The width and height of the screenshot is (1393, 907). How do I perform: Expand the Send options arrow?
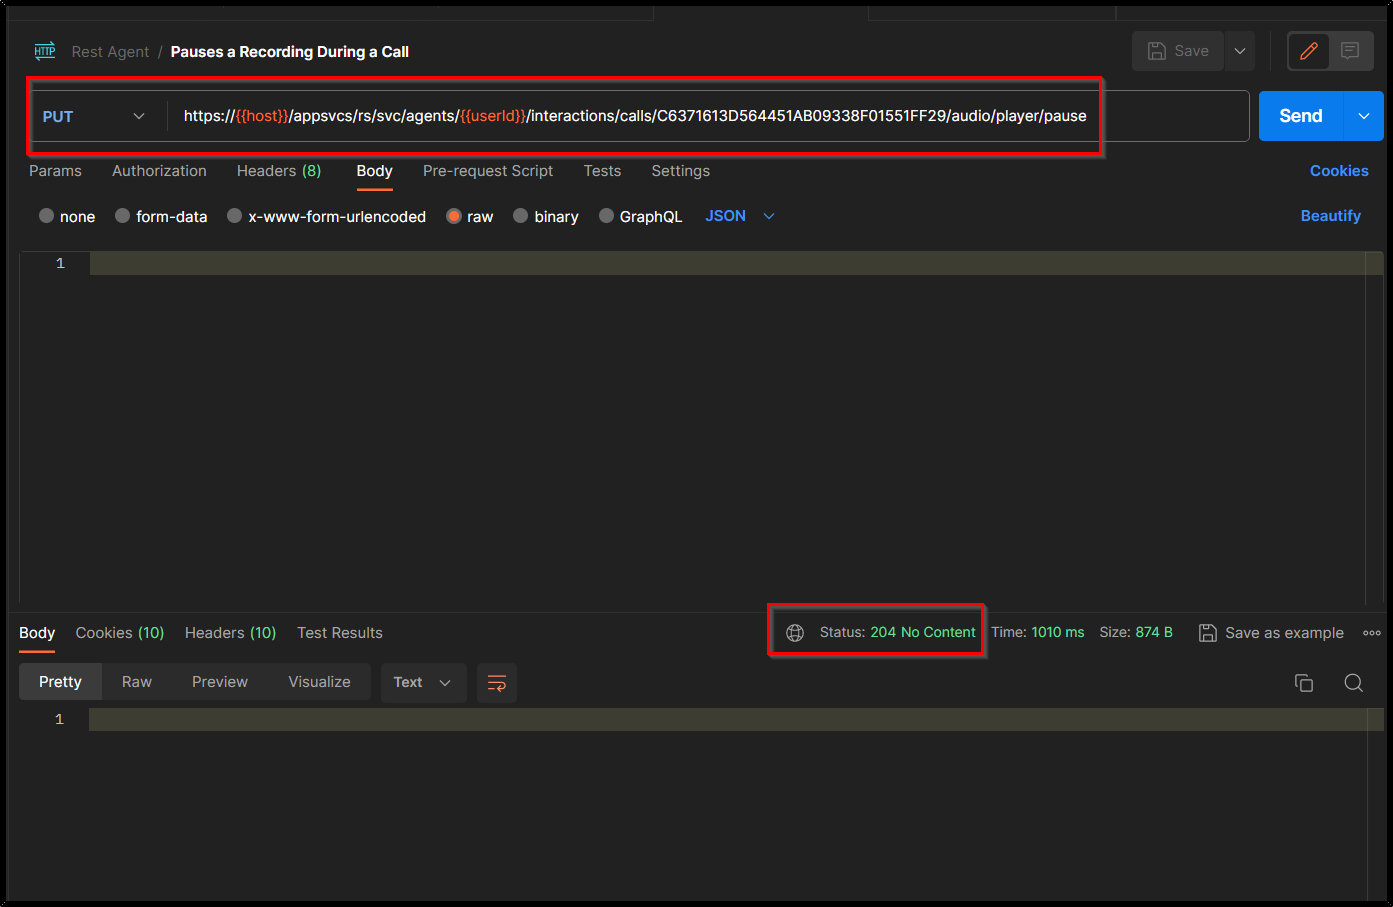coord(1364,116)
